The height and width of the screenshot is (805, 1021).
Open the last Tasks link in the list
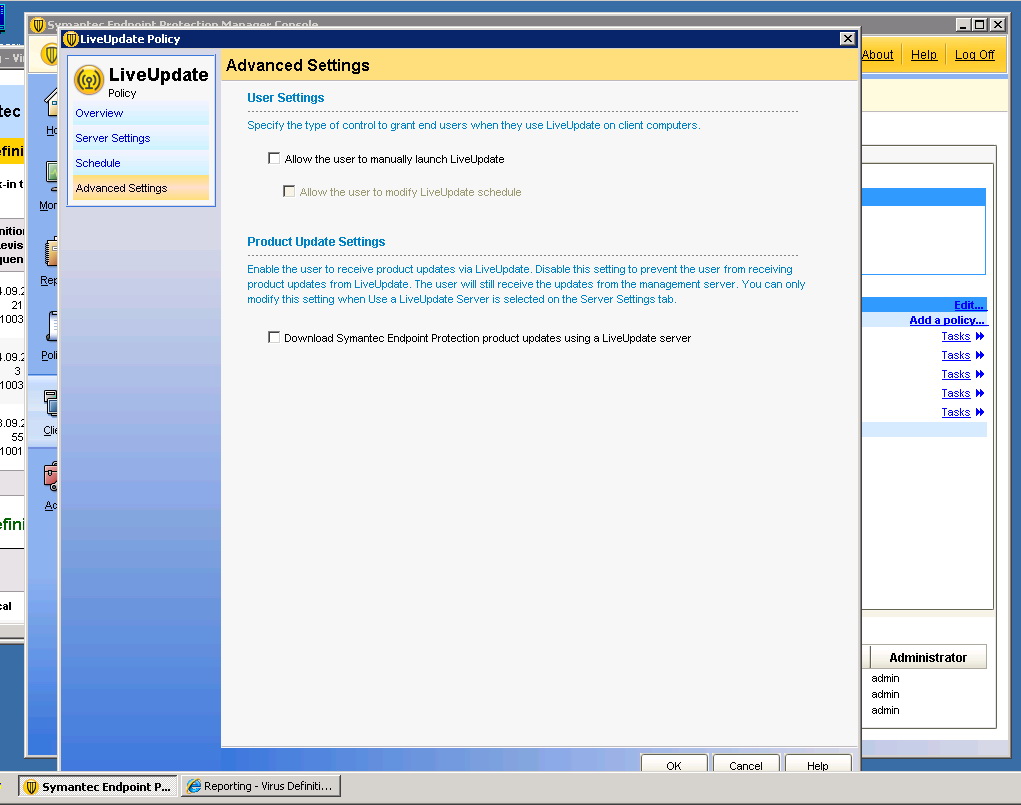[956, 412]
